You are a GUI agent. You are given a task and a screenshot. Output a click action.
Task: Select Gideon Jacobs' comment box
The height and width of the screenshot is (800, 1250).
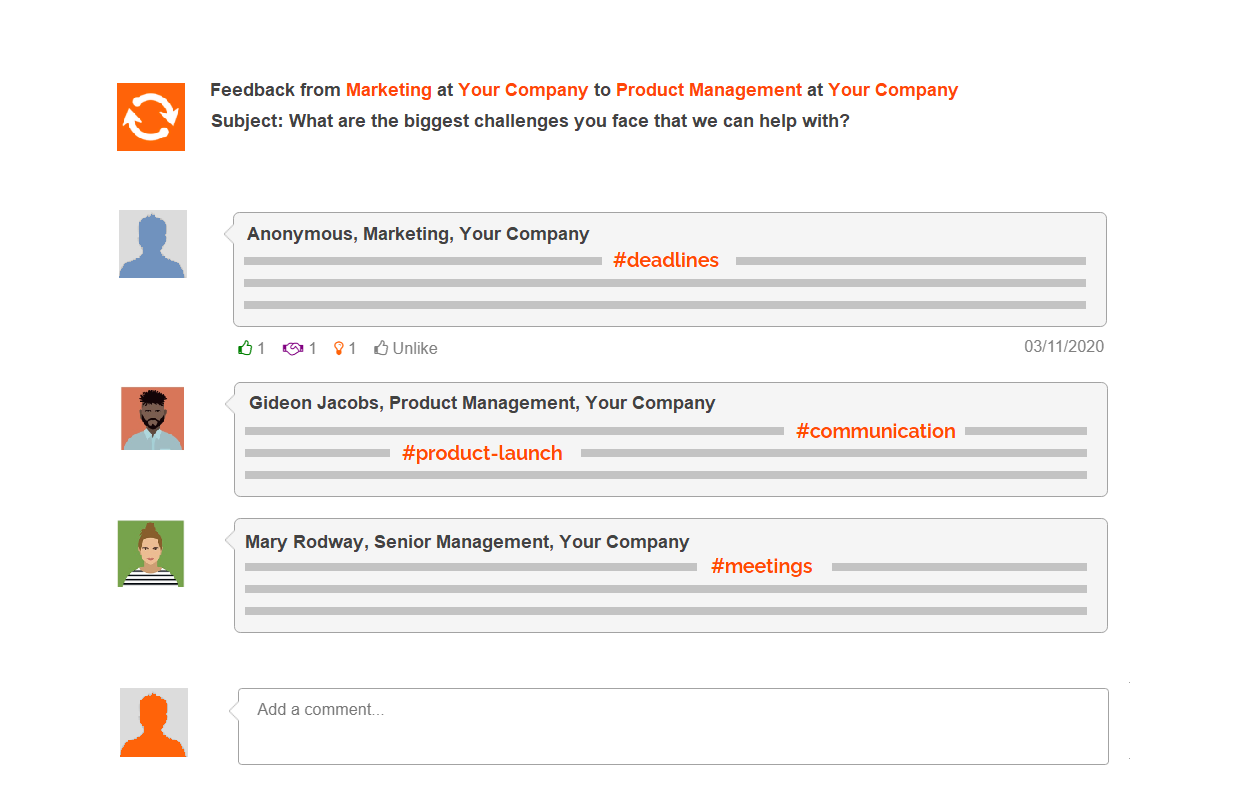(x=671, y=439)
